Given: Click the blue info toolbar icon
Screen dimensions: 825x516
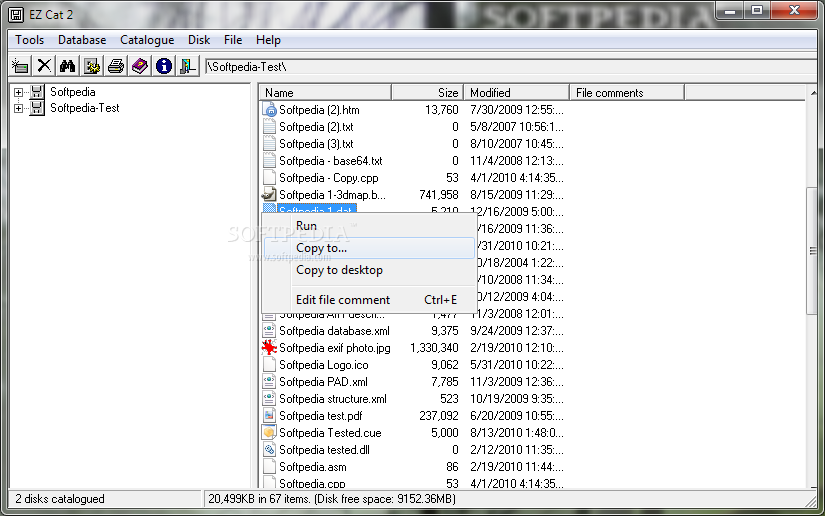Looking at the screenshot, I should pyautogui.click(x=164, y=66).
